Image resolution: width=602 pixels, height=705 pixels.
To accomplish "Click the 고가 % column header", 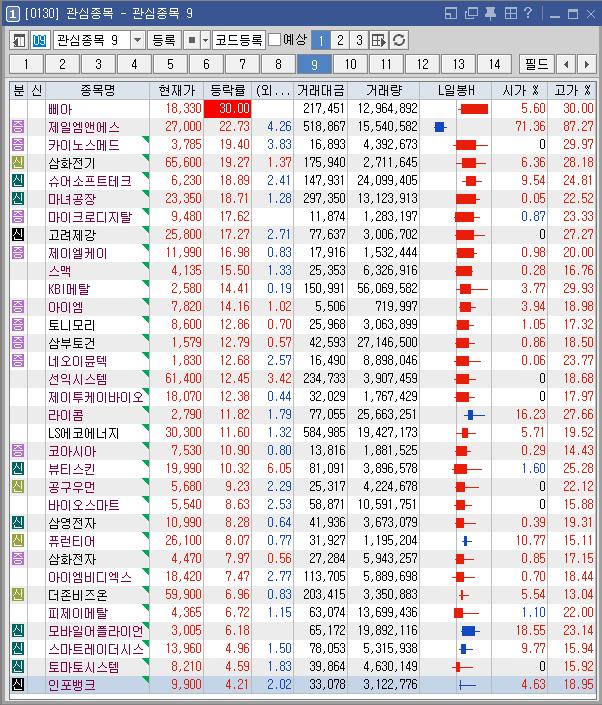I will [x=572, y=90].
